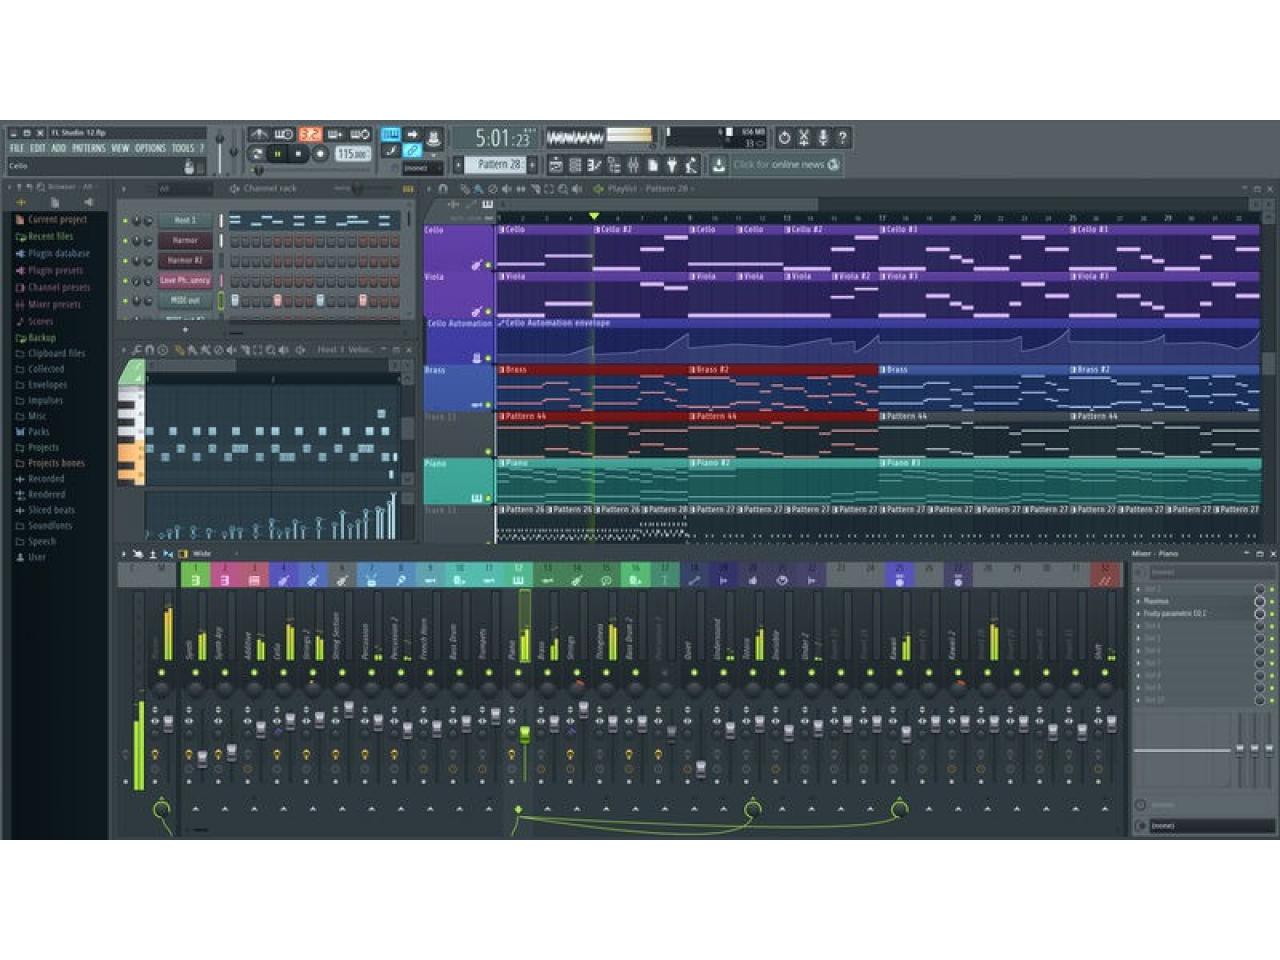The image size is (1280, 960).
Task: Click the Host 1 channel button
Action: 185,221
